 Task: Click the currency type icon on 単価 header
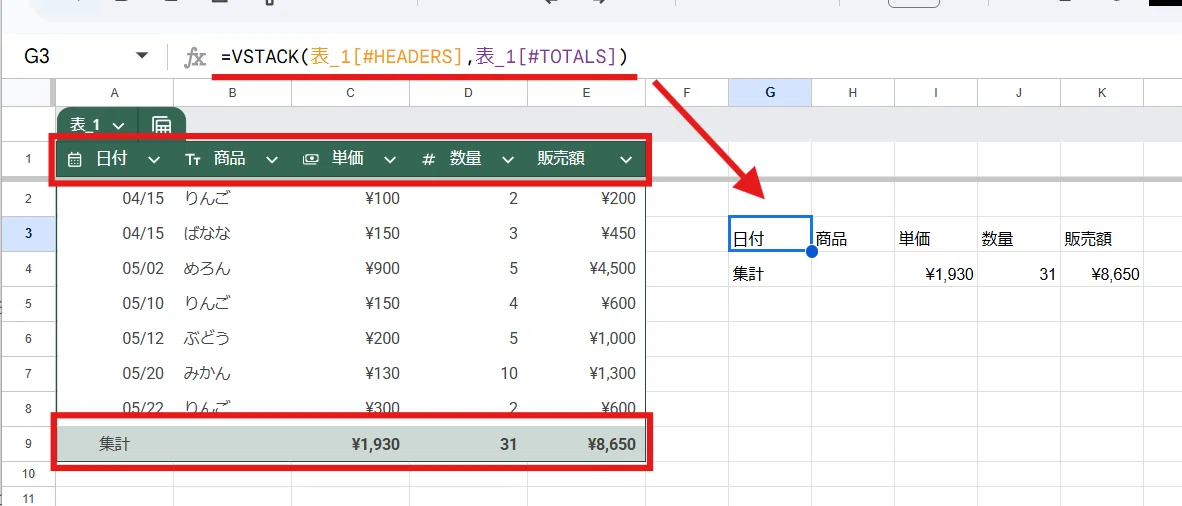click(x=311, y=160)
